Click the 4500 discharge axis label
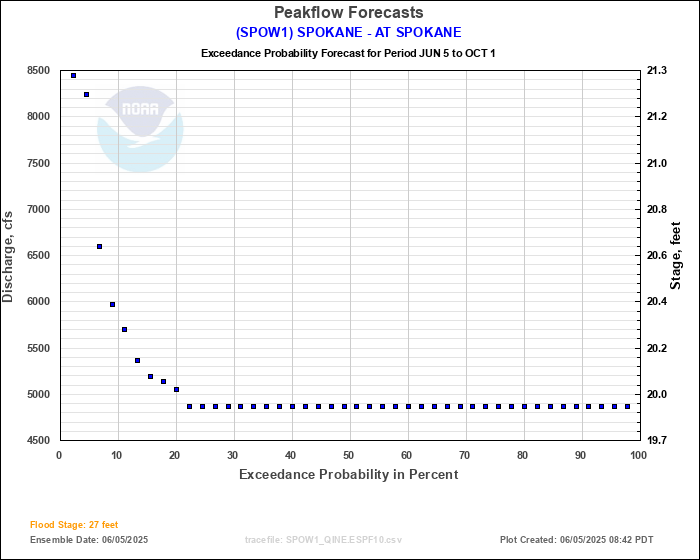The height and width of the screenshot is (560, 700). click(38, 440)
